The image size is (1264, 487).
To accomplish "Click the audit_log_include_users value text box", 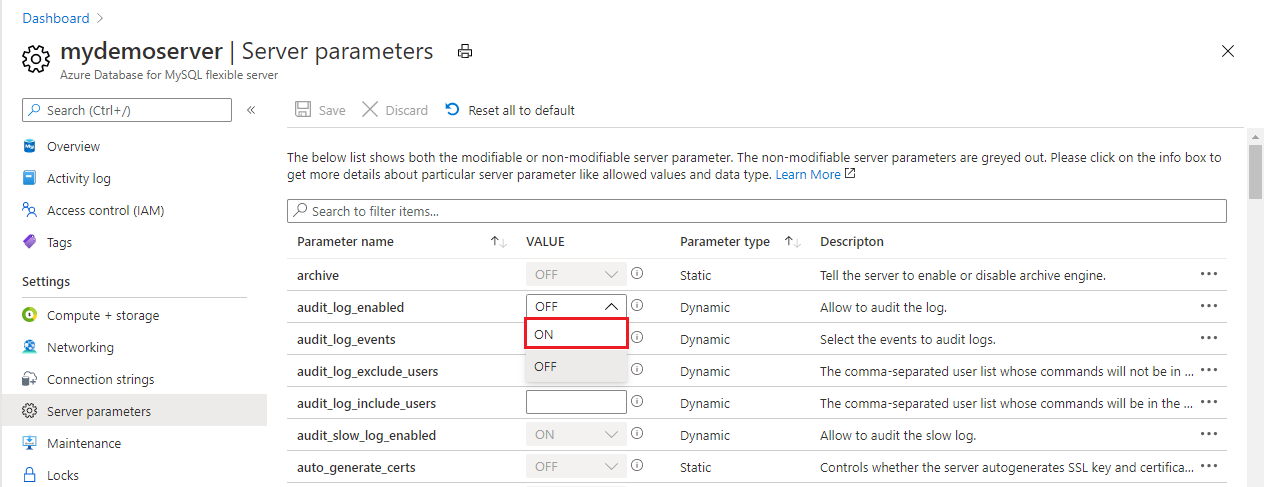I will (576, 403).
